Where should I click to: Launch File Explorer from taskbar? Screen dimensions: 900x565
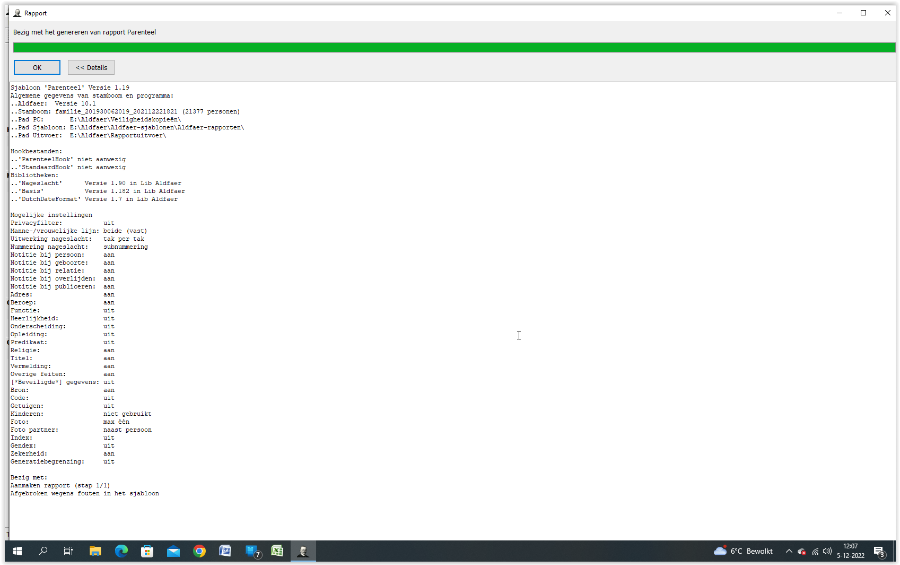[95, 551]
